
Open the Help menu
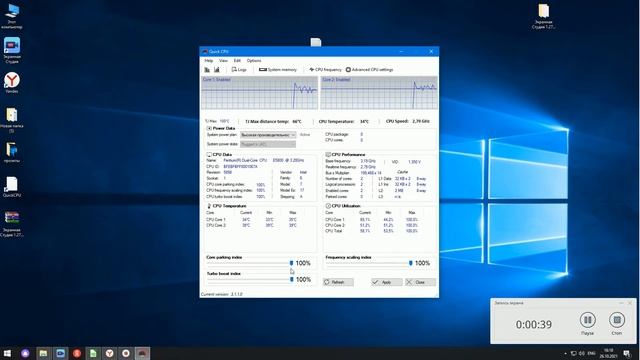click(x=209, y=60)
